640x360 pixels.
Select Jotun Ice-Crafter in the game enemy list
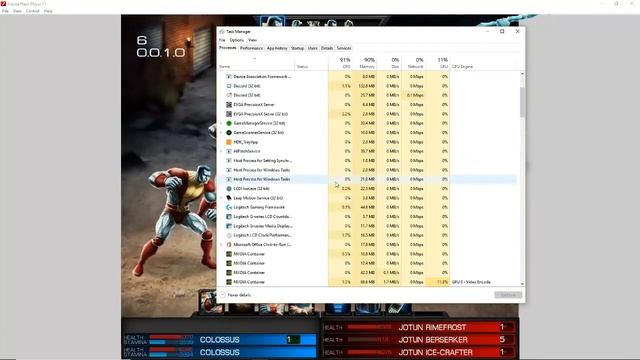pyautogui.click(x=419, y=352)
